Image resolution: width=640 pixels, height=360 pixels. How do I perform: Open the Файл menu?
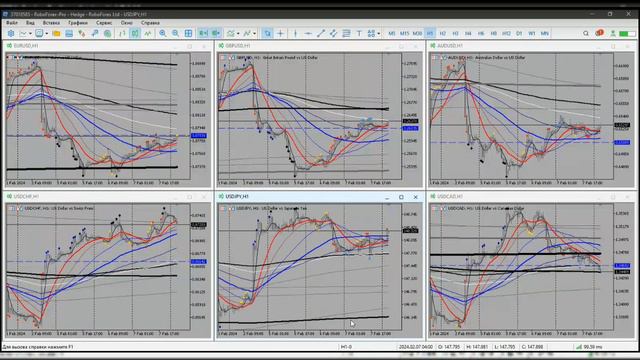12,23
